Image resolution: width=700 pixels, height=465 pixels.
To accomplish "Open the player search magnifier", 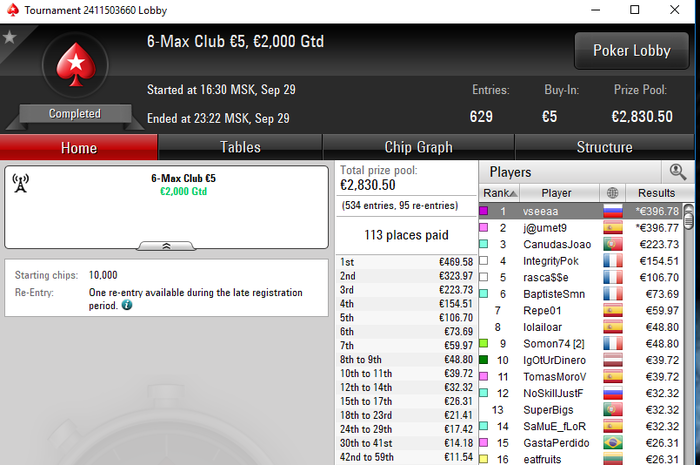I will [678, 171].
